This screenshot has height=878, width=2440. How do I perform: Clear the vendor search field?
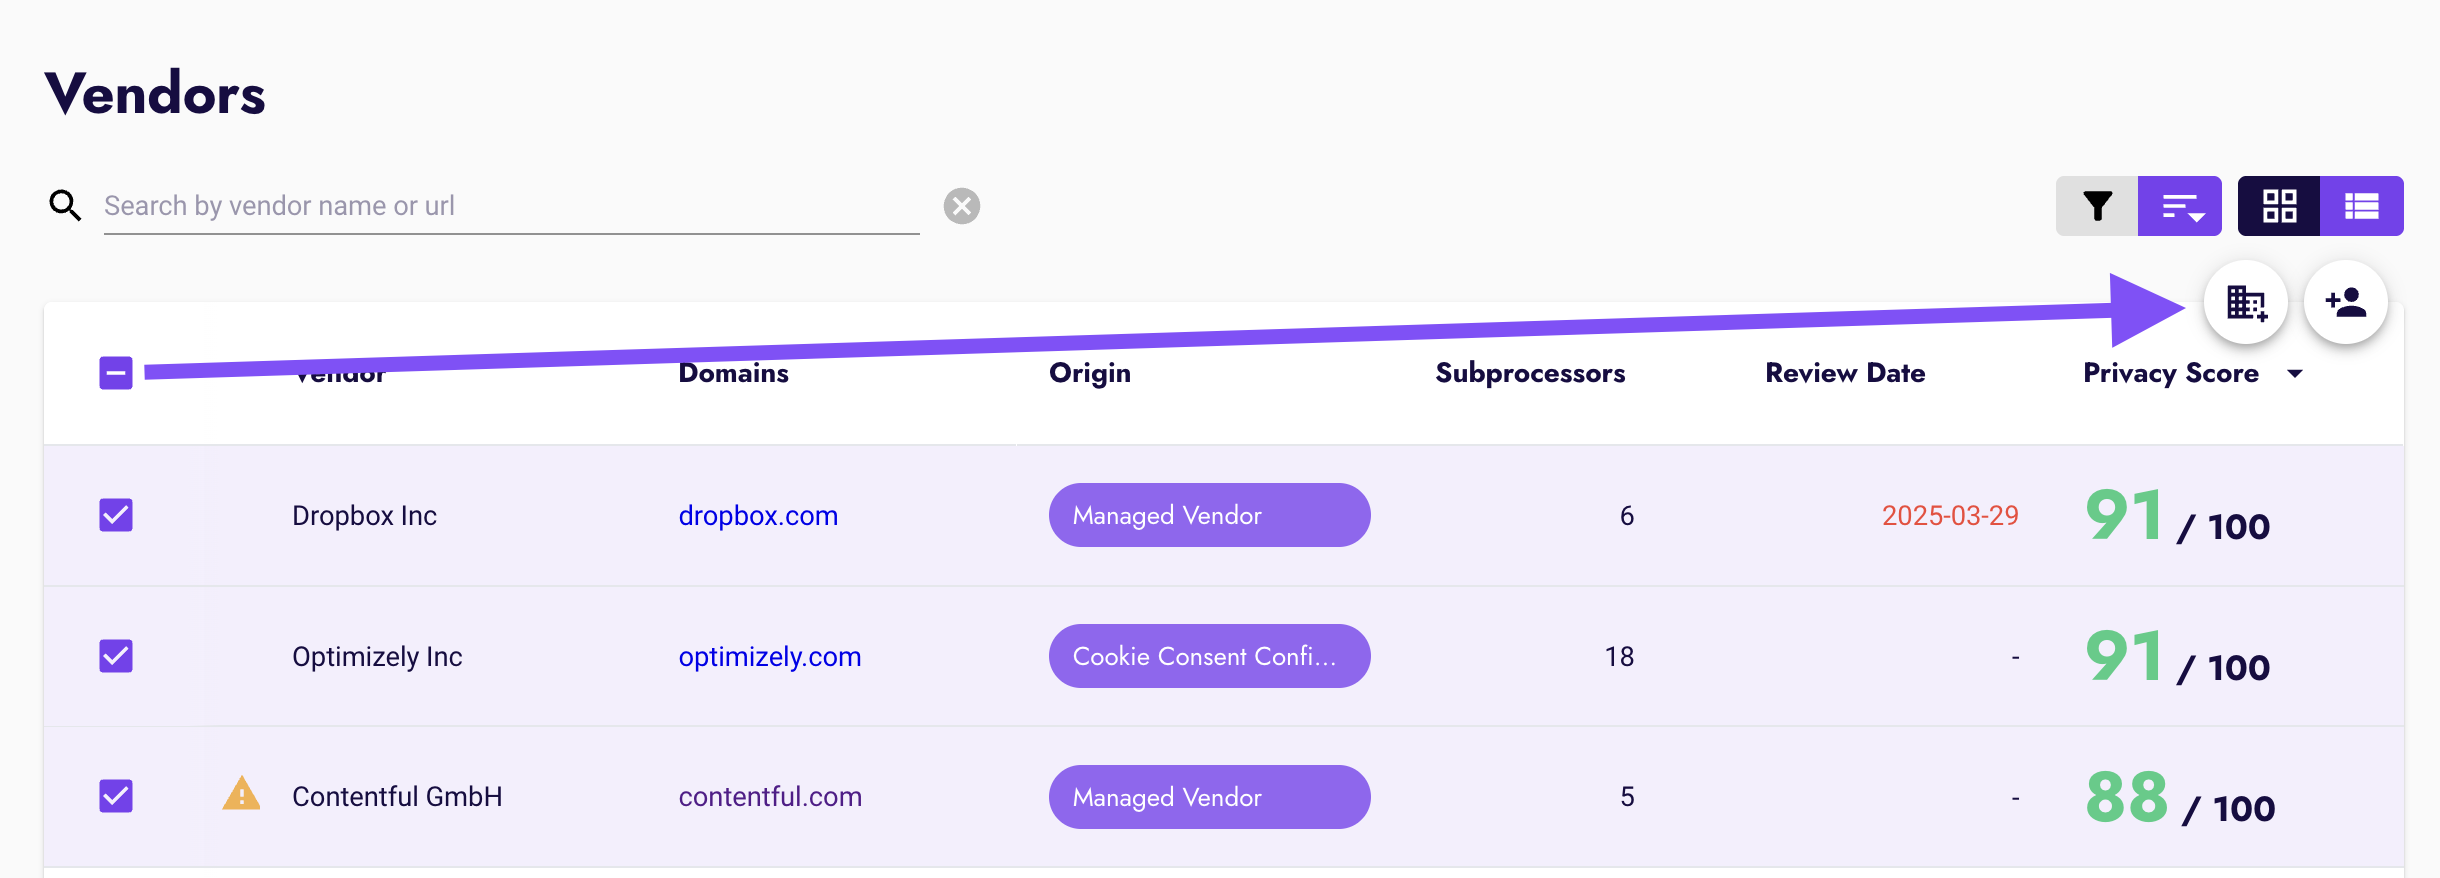[x=962, y=206]
